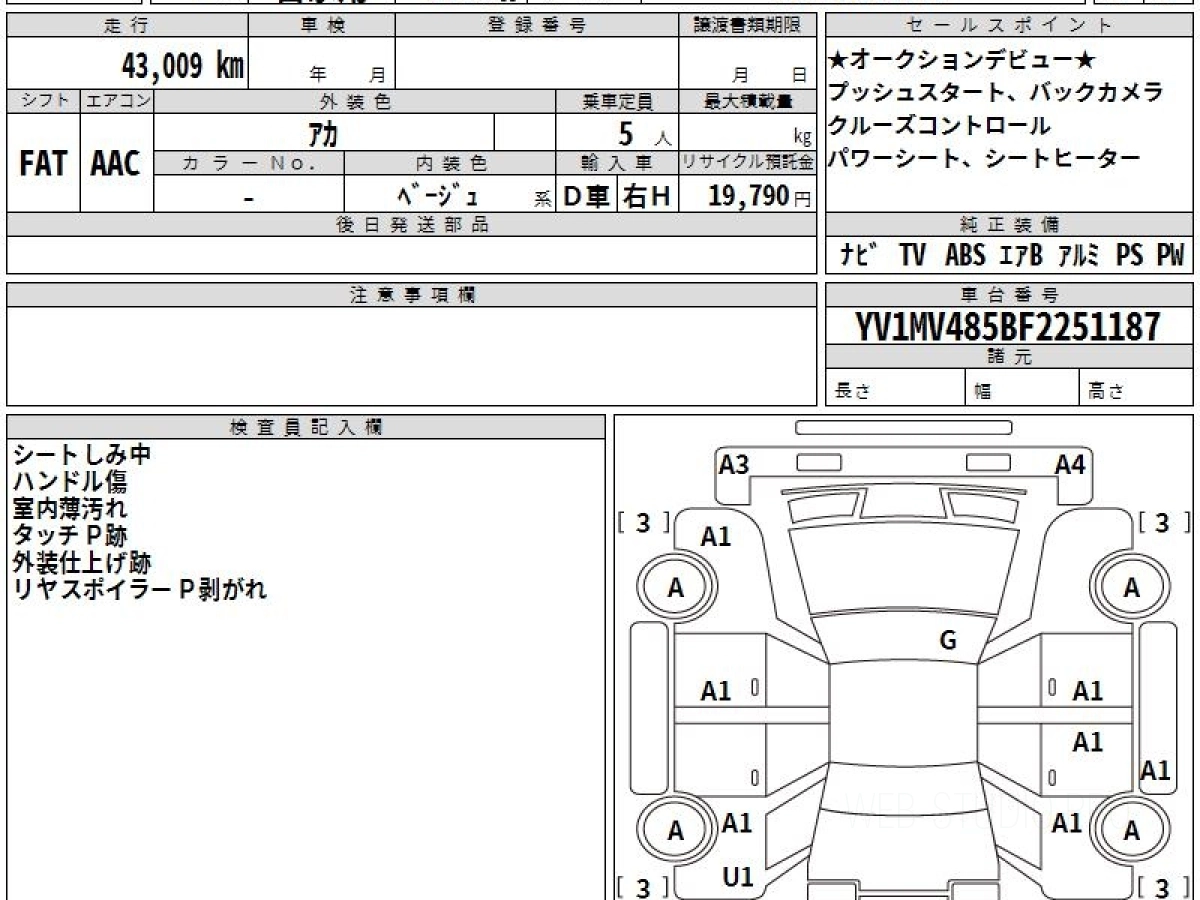Image resolution: width=1200 pixels, height=900 pixels.
Task: Click the カラーNo. header cell
Action: tap(249, 162)
